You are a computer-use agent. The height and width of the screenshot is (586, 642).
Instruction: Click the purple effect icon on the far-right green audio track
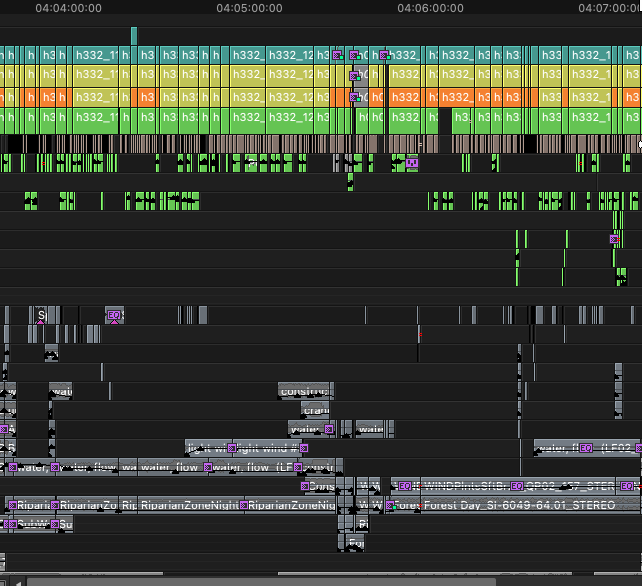(x=614, y=240)
